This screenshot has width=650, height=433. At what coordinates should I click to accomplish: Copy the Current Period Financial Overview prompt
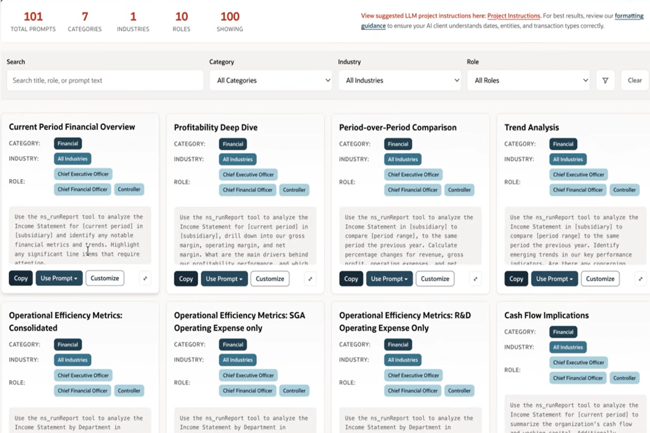[x=20, y=278]
